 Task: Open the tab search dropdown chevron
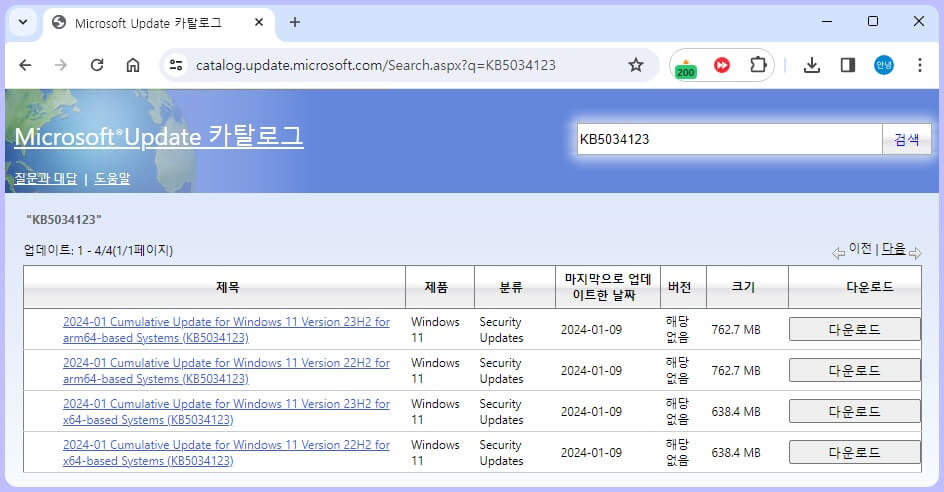[23, 22]
